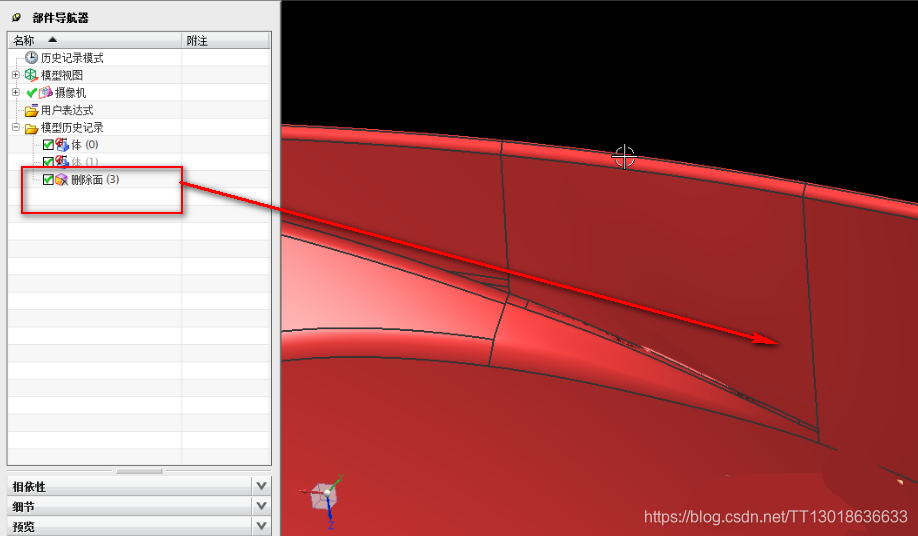Viewport: 918px width, 536px height.
Task: Select the 模型视图 tree row
Action: (139, 75)
